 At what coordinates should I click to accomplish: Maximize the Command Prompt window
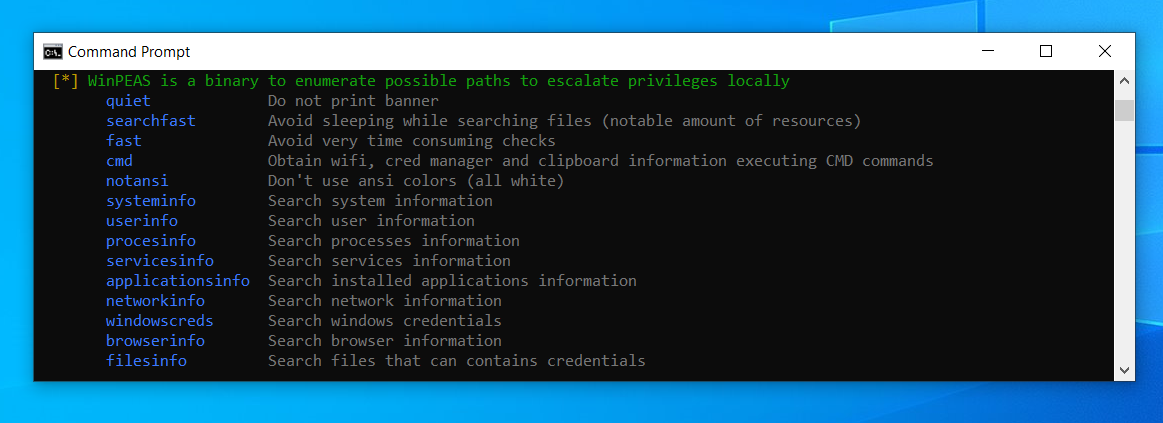[1046, 51]
